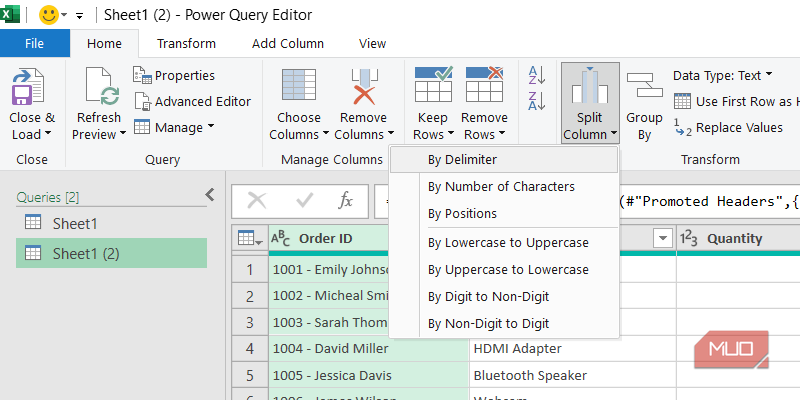Click the Split Column button
The image size is (800, 400).
[590, 103]
